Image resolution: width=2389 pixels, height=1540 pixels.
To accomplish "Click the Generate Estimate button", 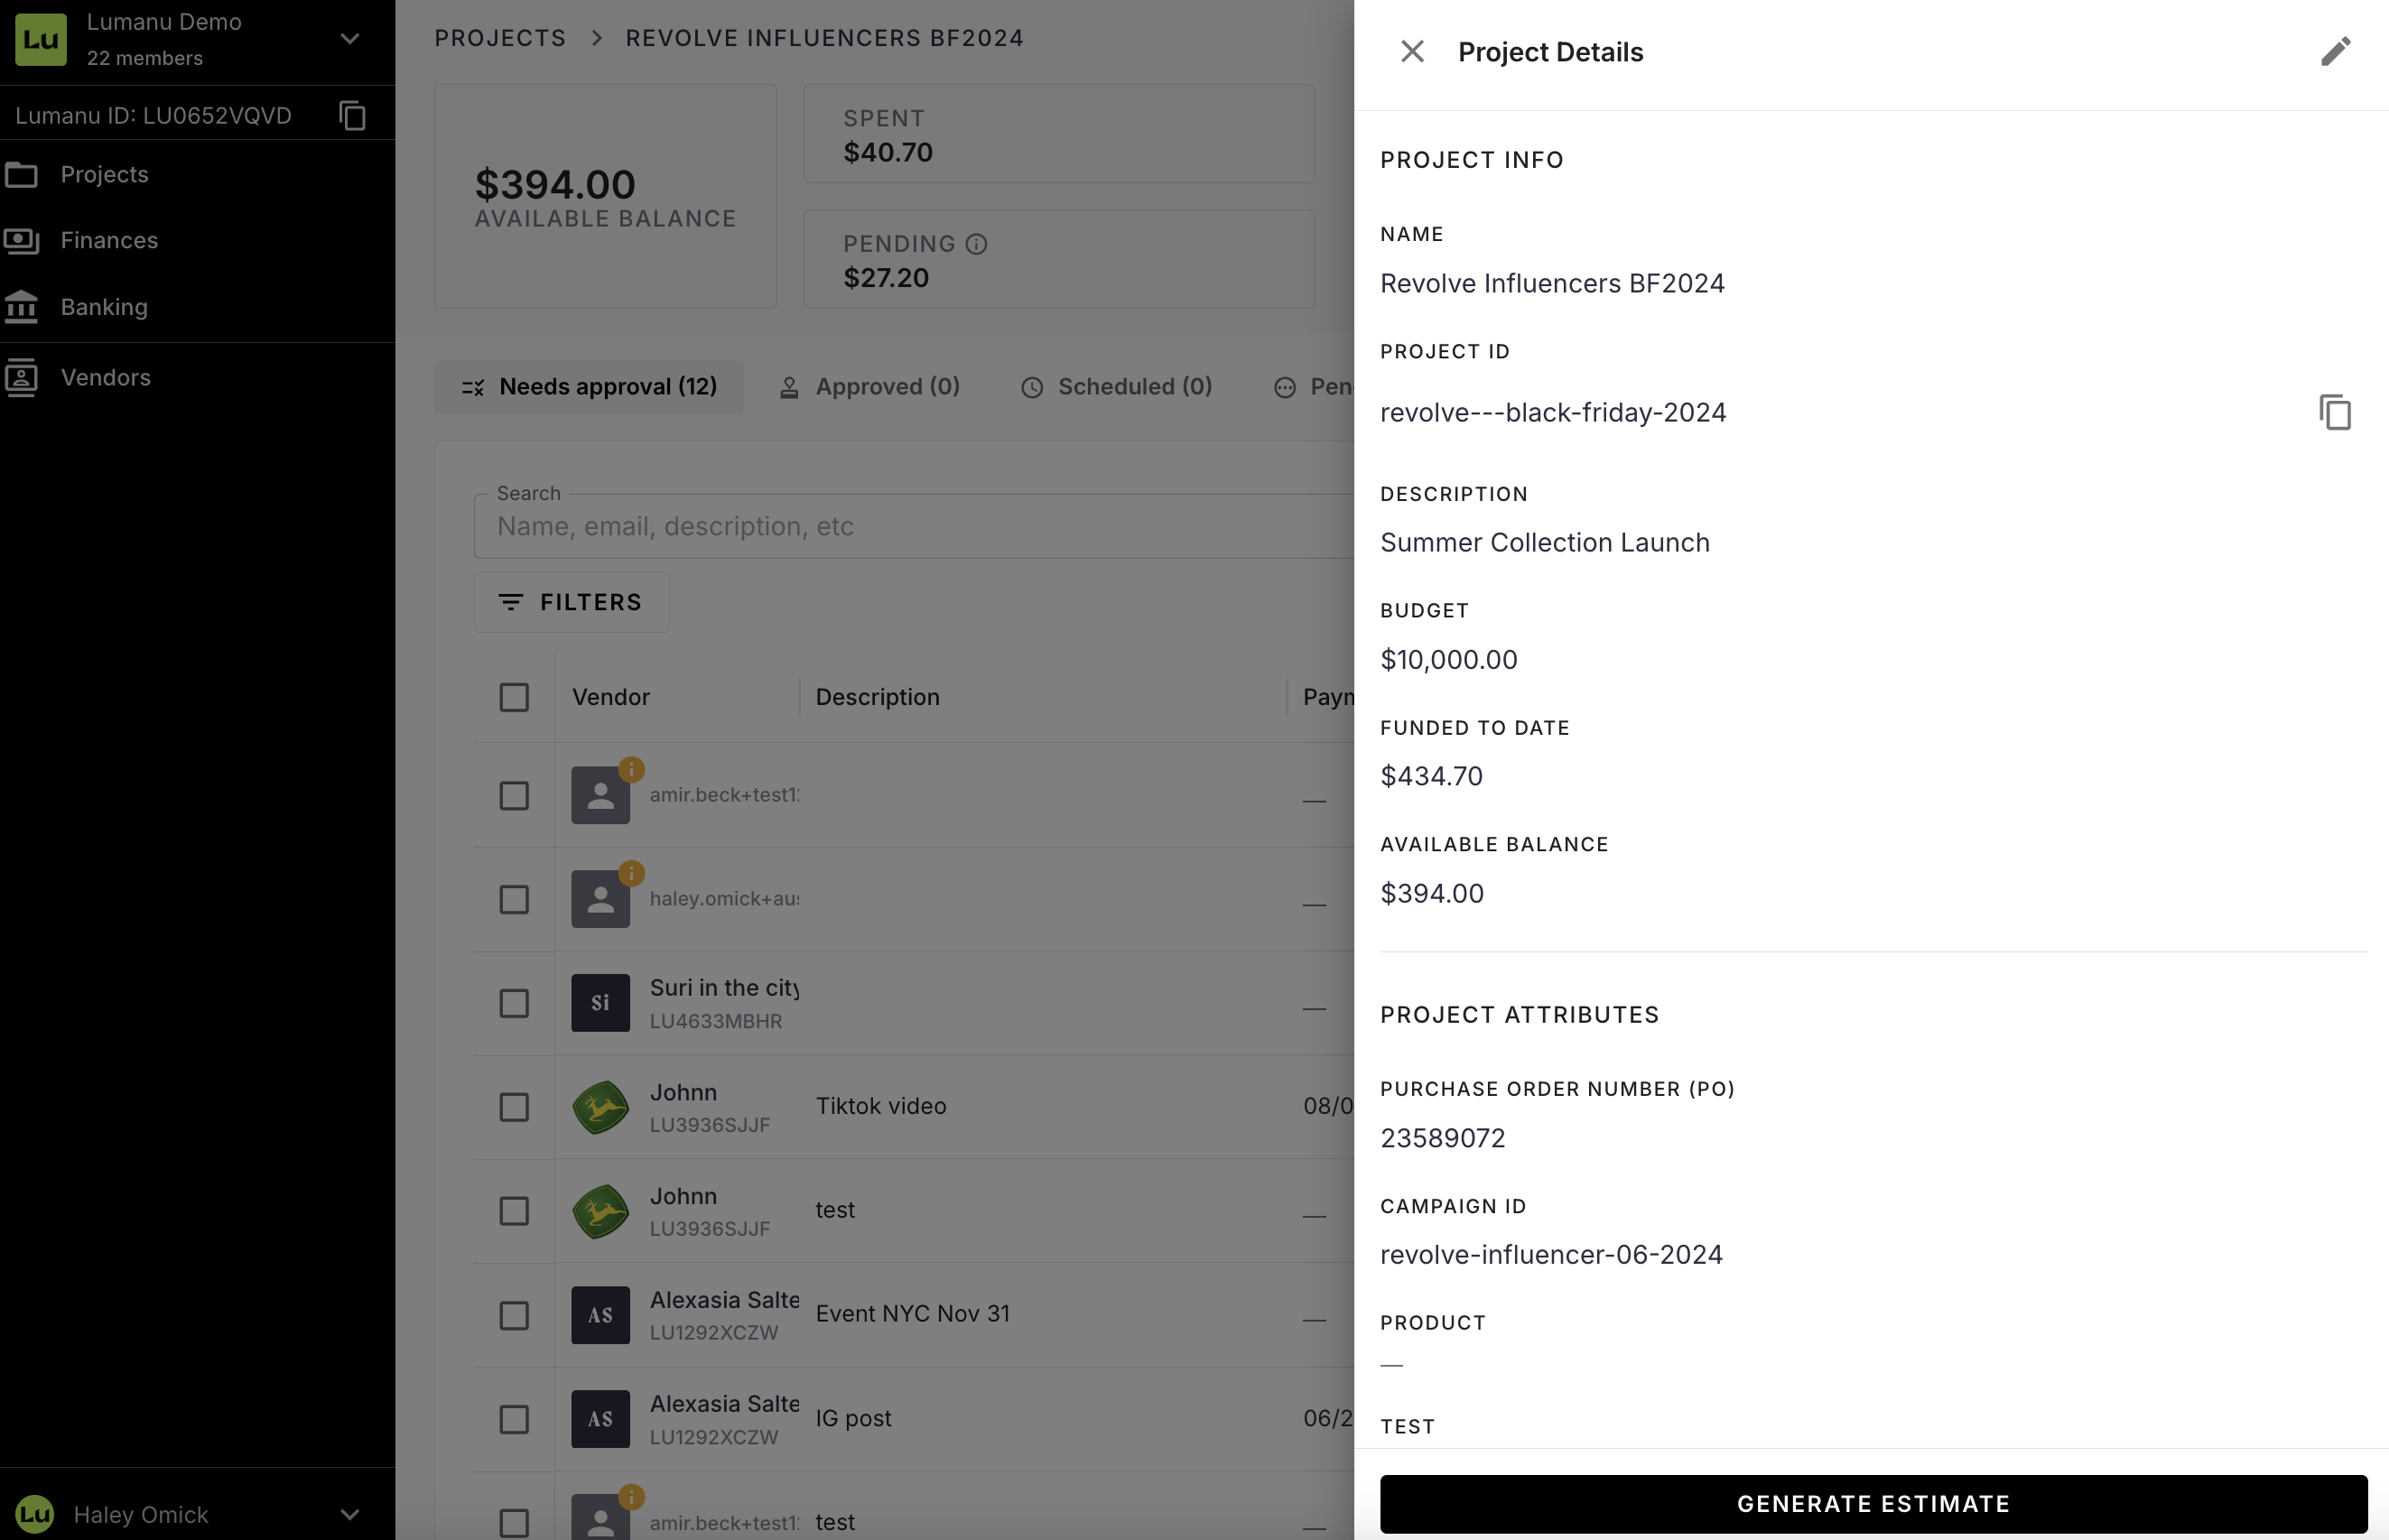I will 1873,1504.
